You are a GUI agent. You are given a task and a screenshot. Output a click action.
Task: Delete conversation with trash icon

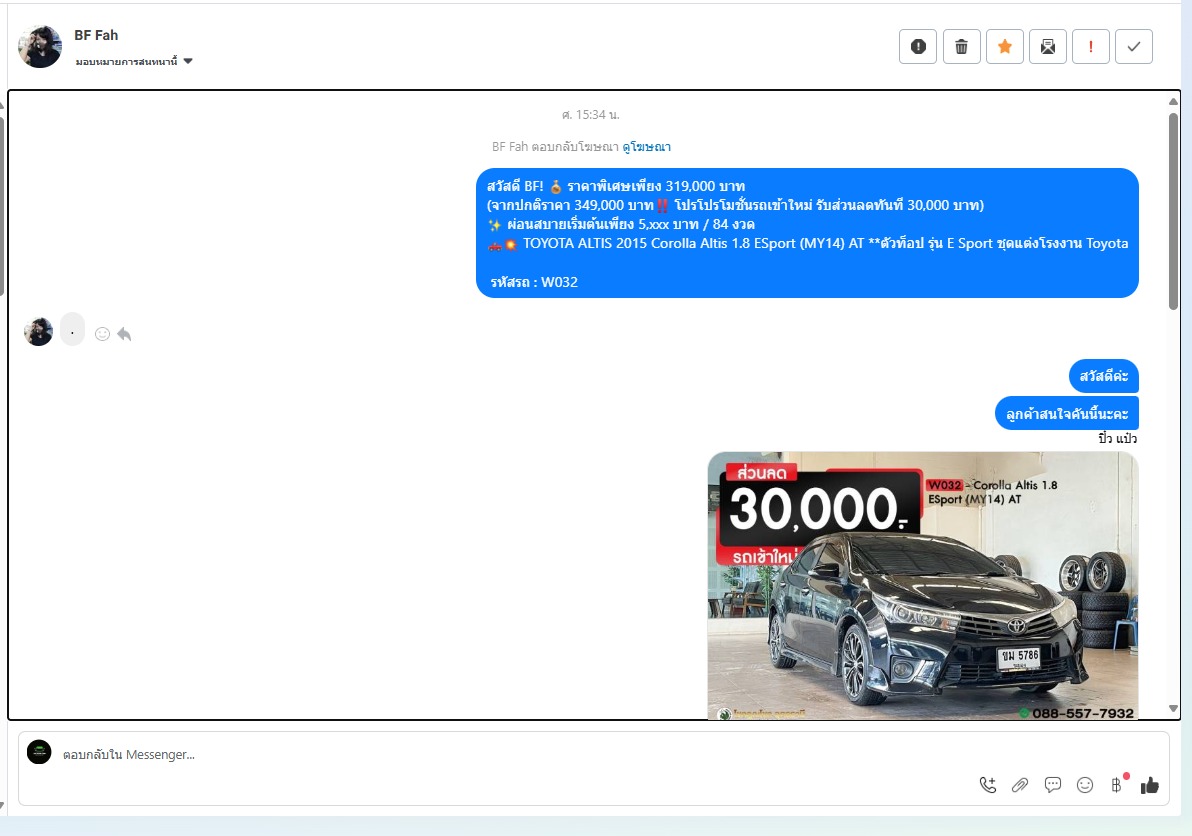click(x=962, y=47)
